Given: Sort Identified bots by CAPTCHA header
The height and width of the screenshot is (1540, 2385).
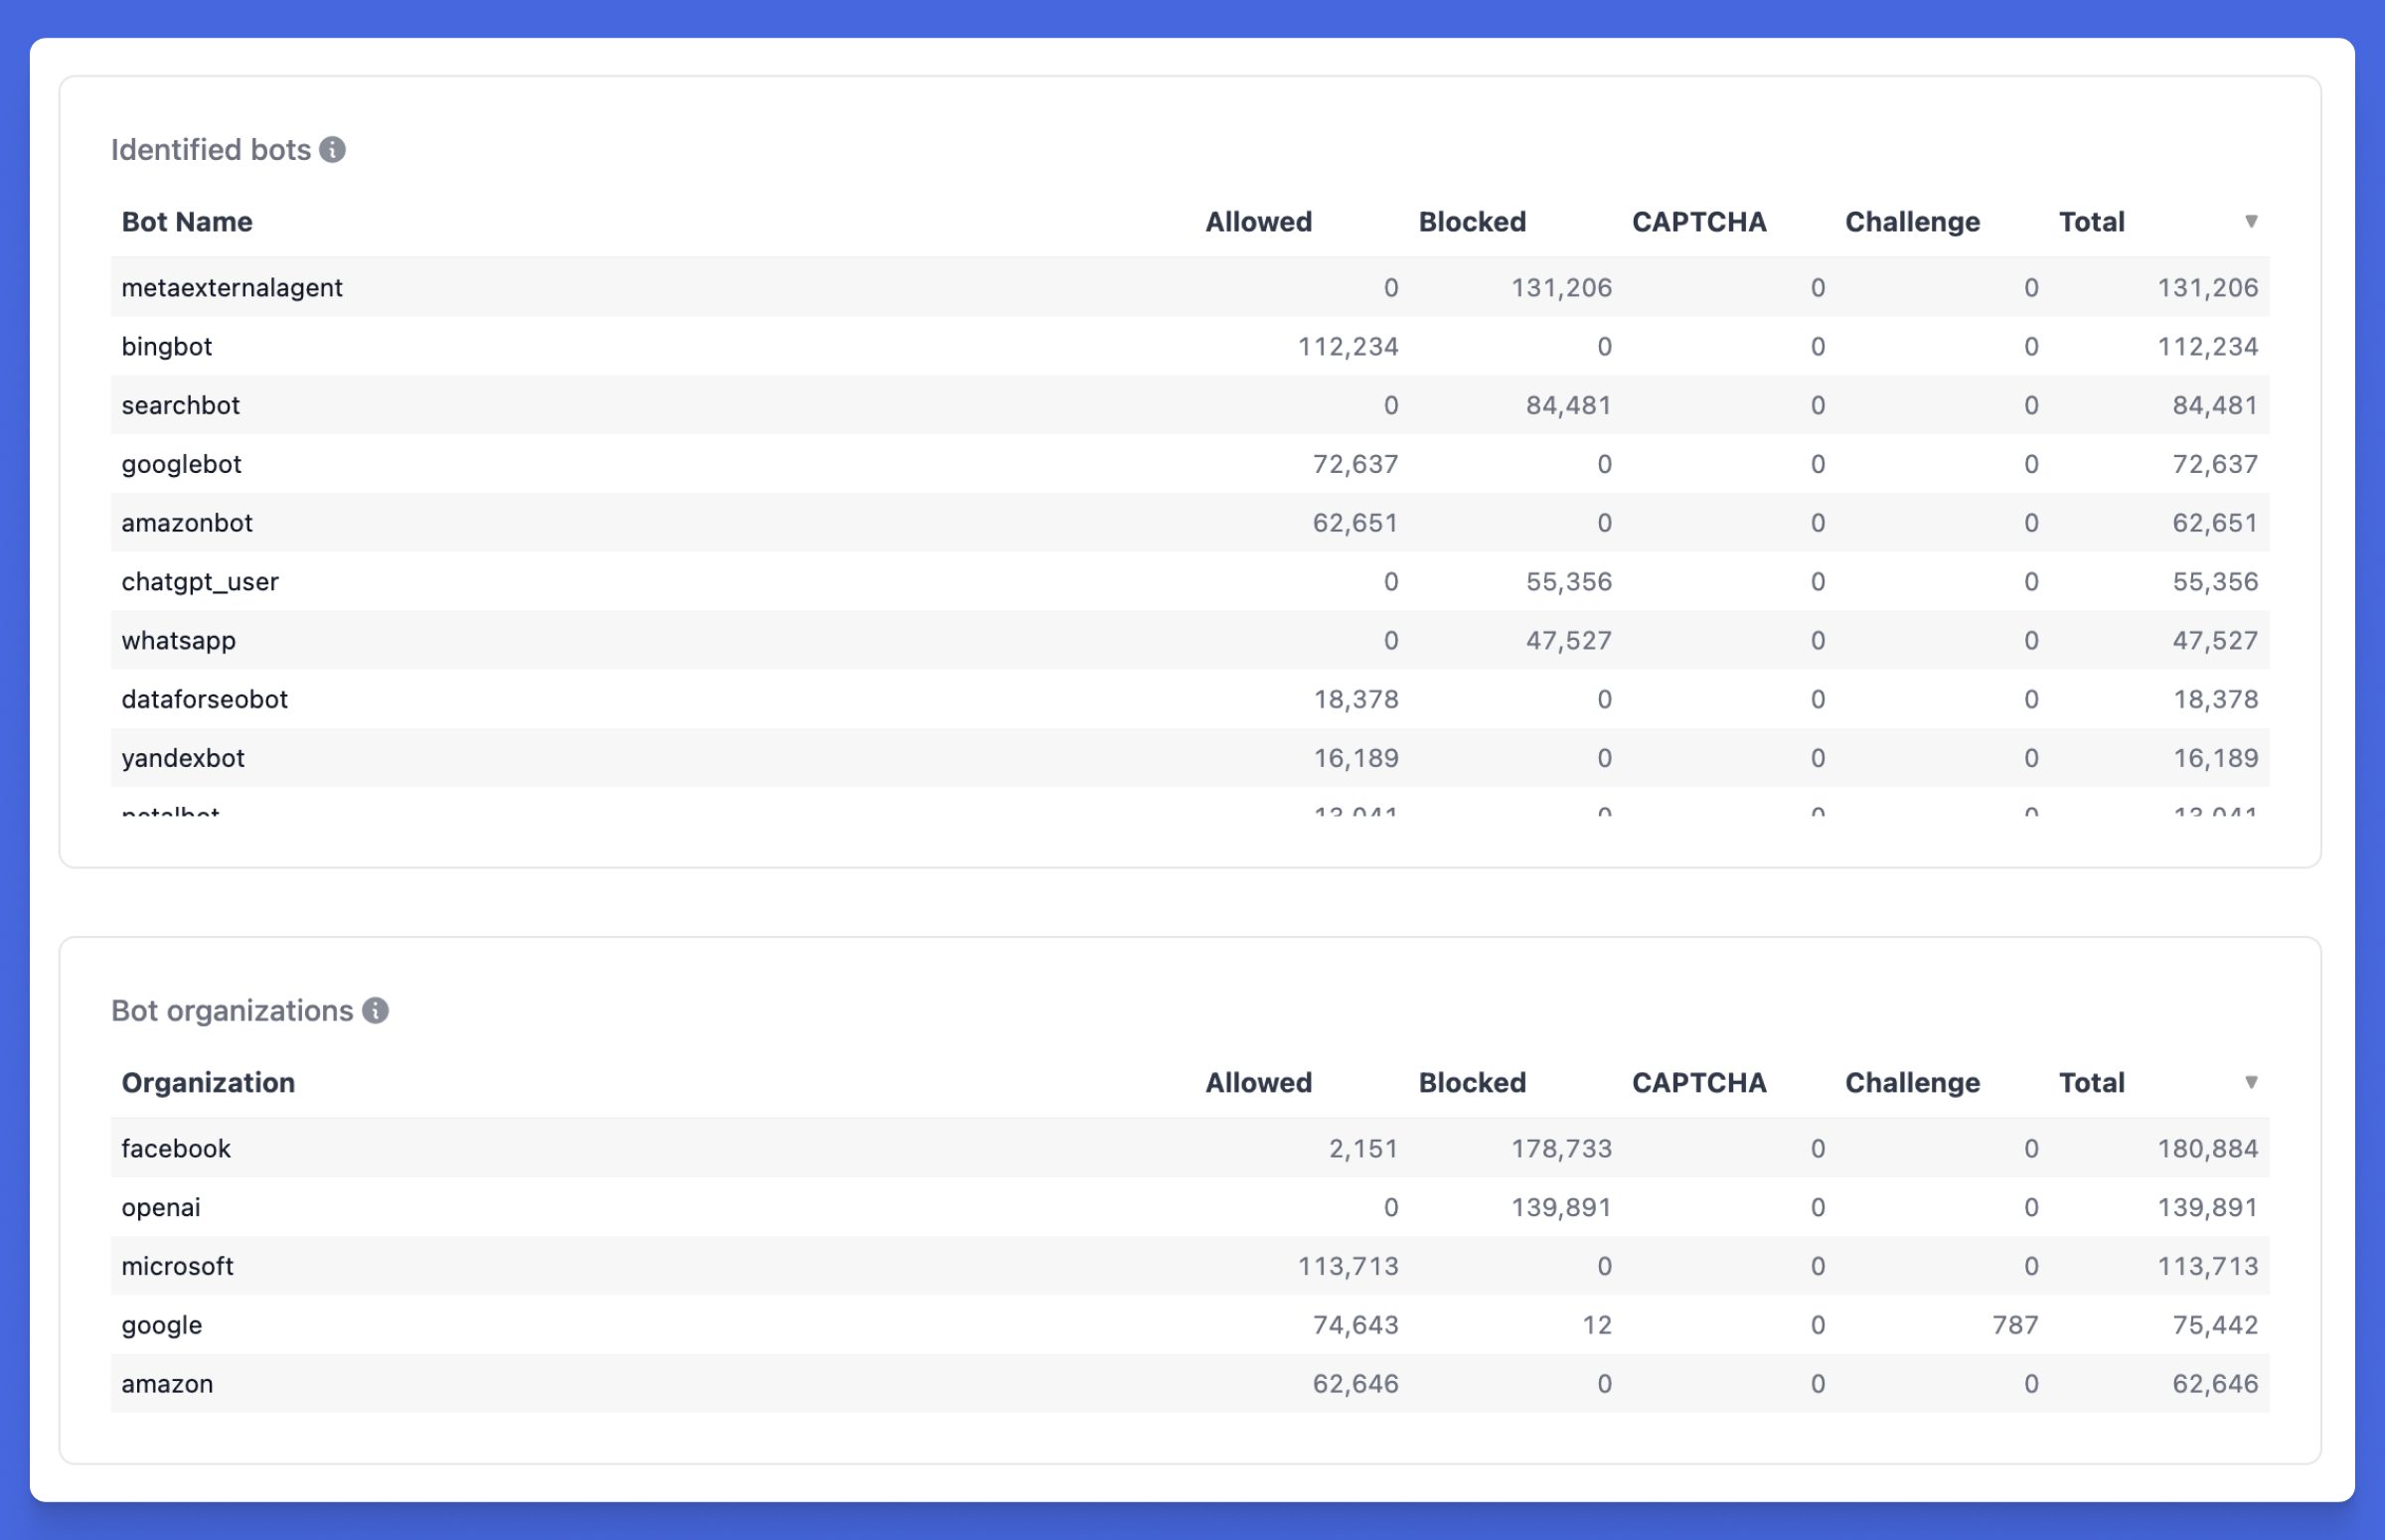Looking at the screenshot, I should pyautogui.click(x=1698, y=222).
